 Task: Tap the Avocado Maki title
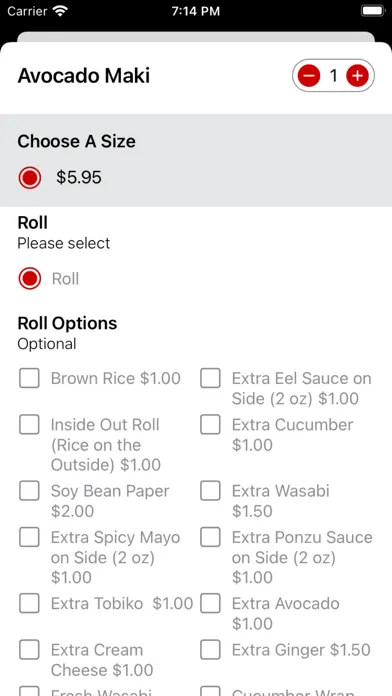[x=84, y=76]
